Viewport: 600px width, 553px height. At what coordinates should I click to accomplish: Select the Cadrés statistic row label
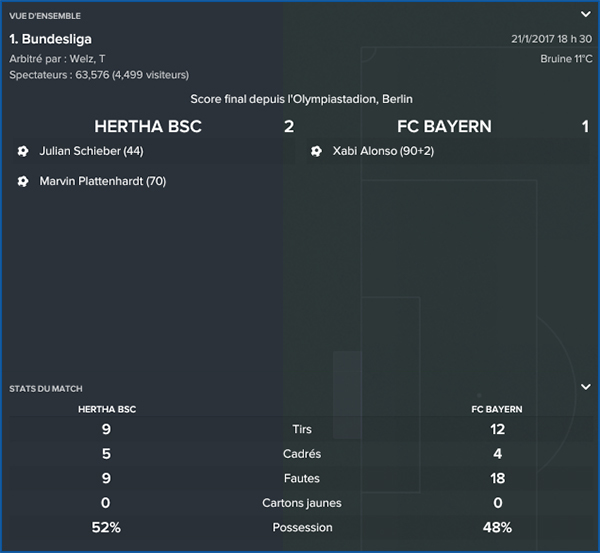[302, 454]
